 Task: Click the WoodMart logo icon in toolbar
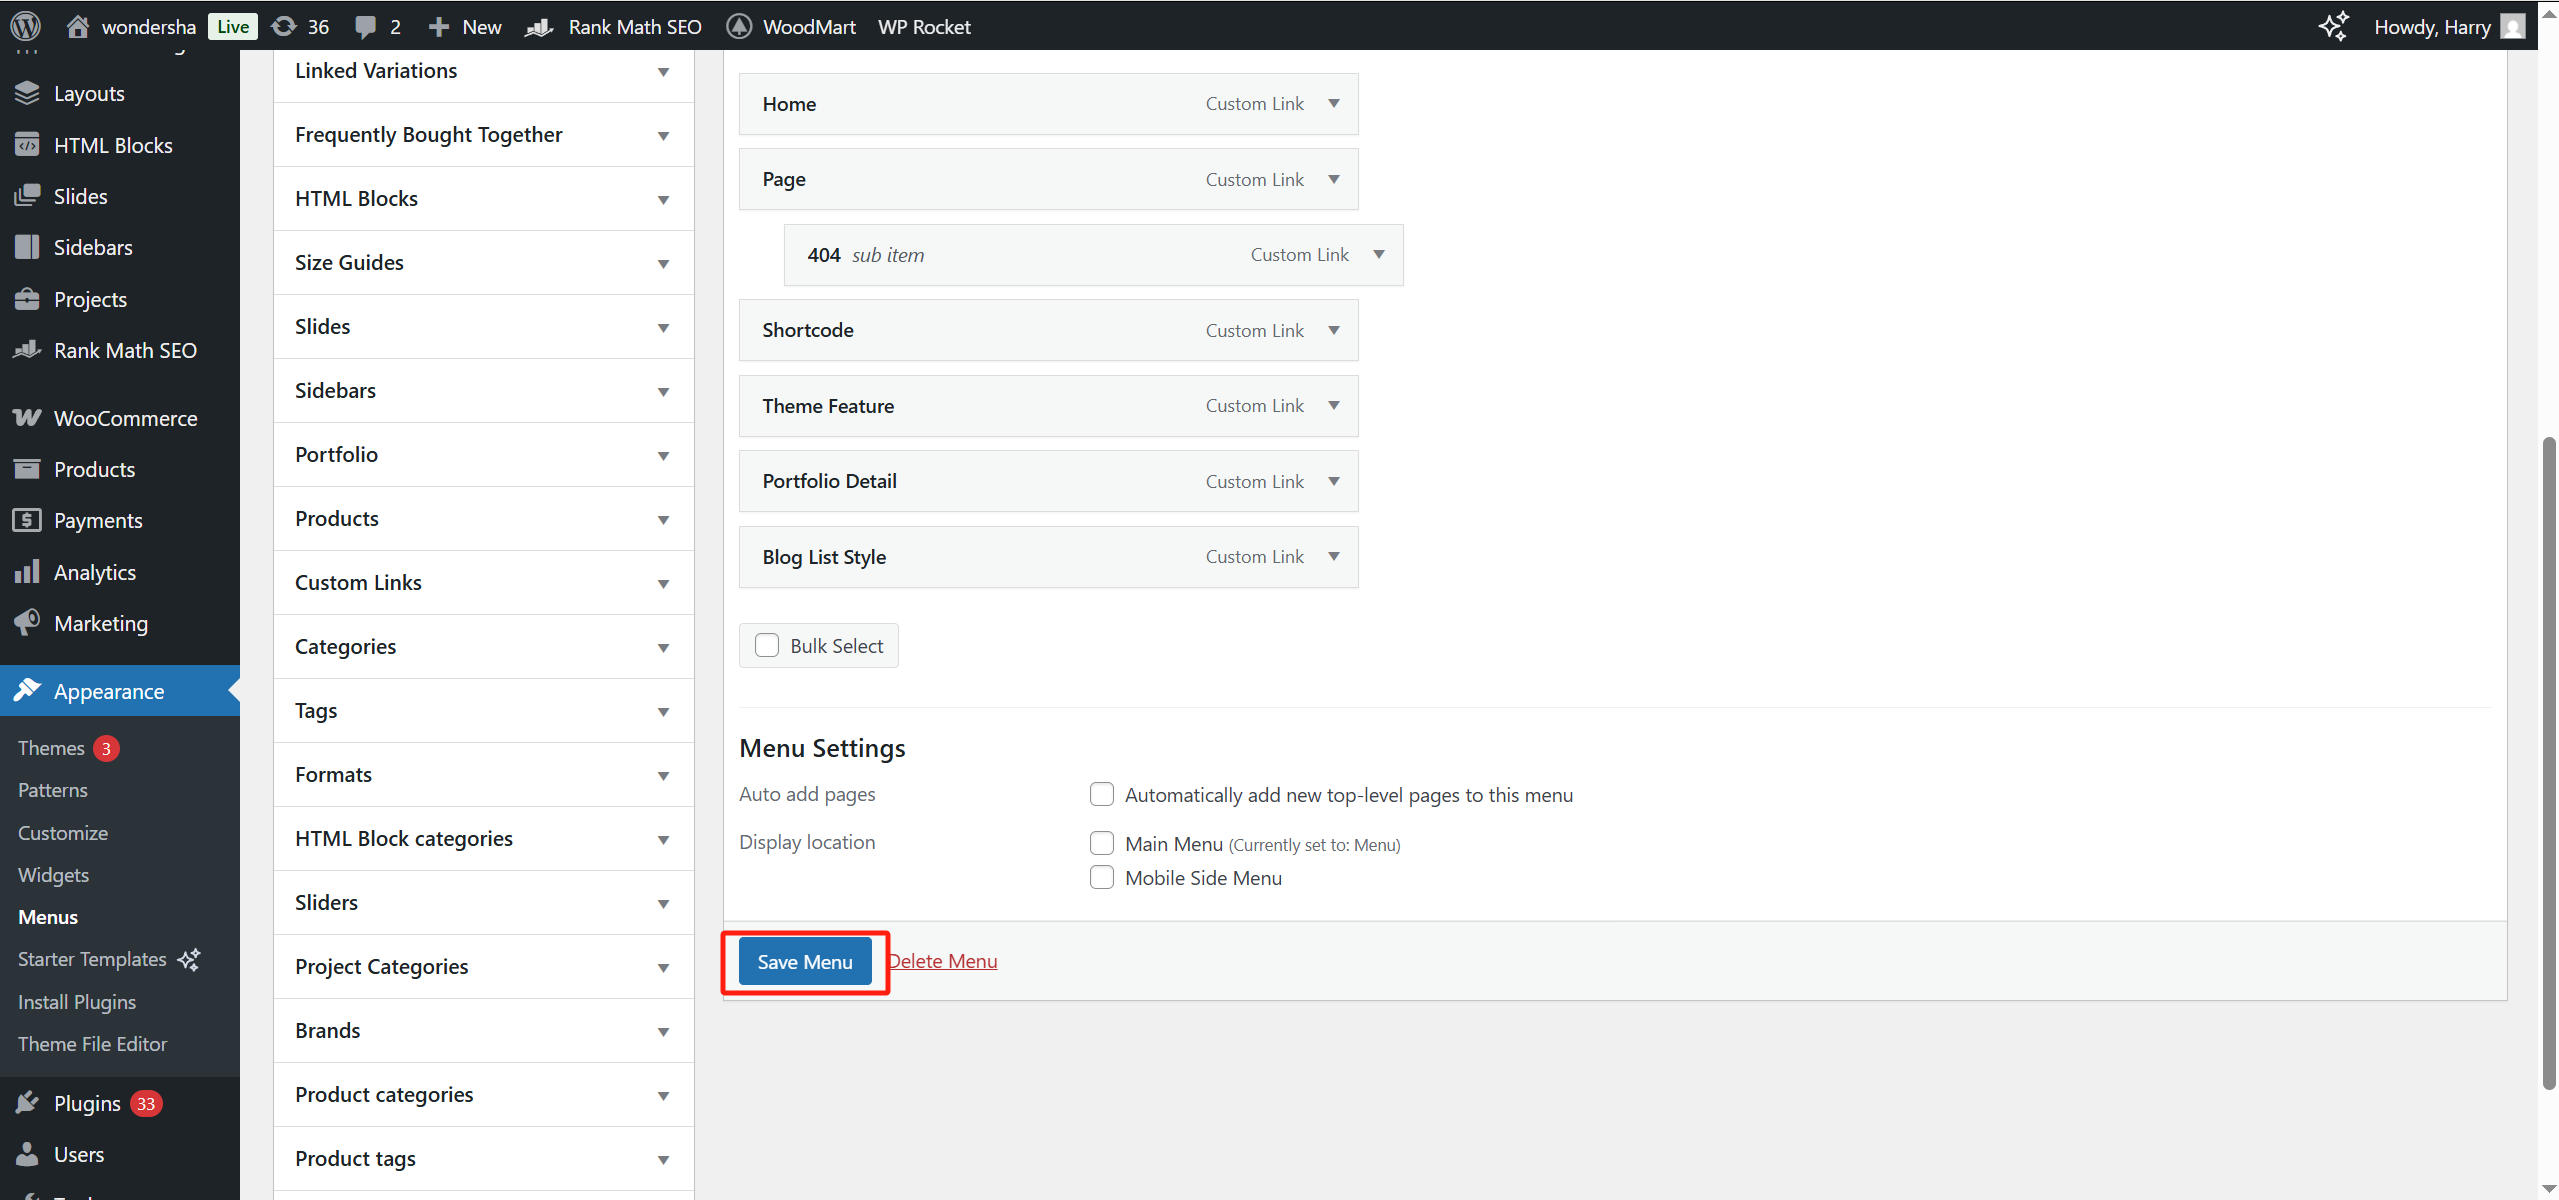point(739,26)
